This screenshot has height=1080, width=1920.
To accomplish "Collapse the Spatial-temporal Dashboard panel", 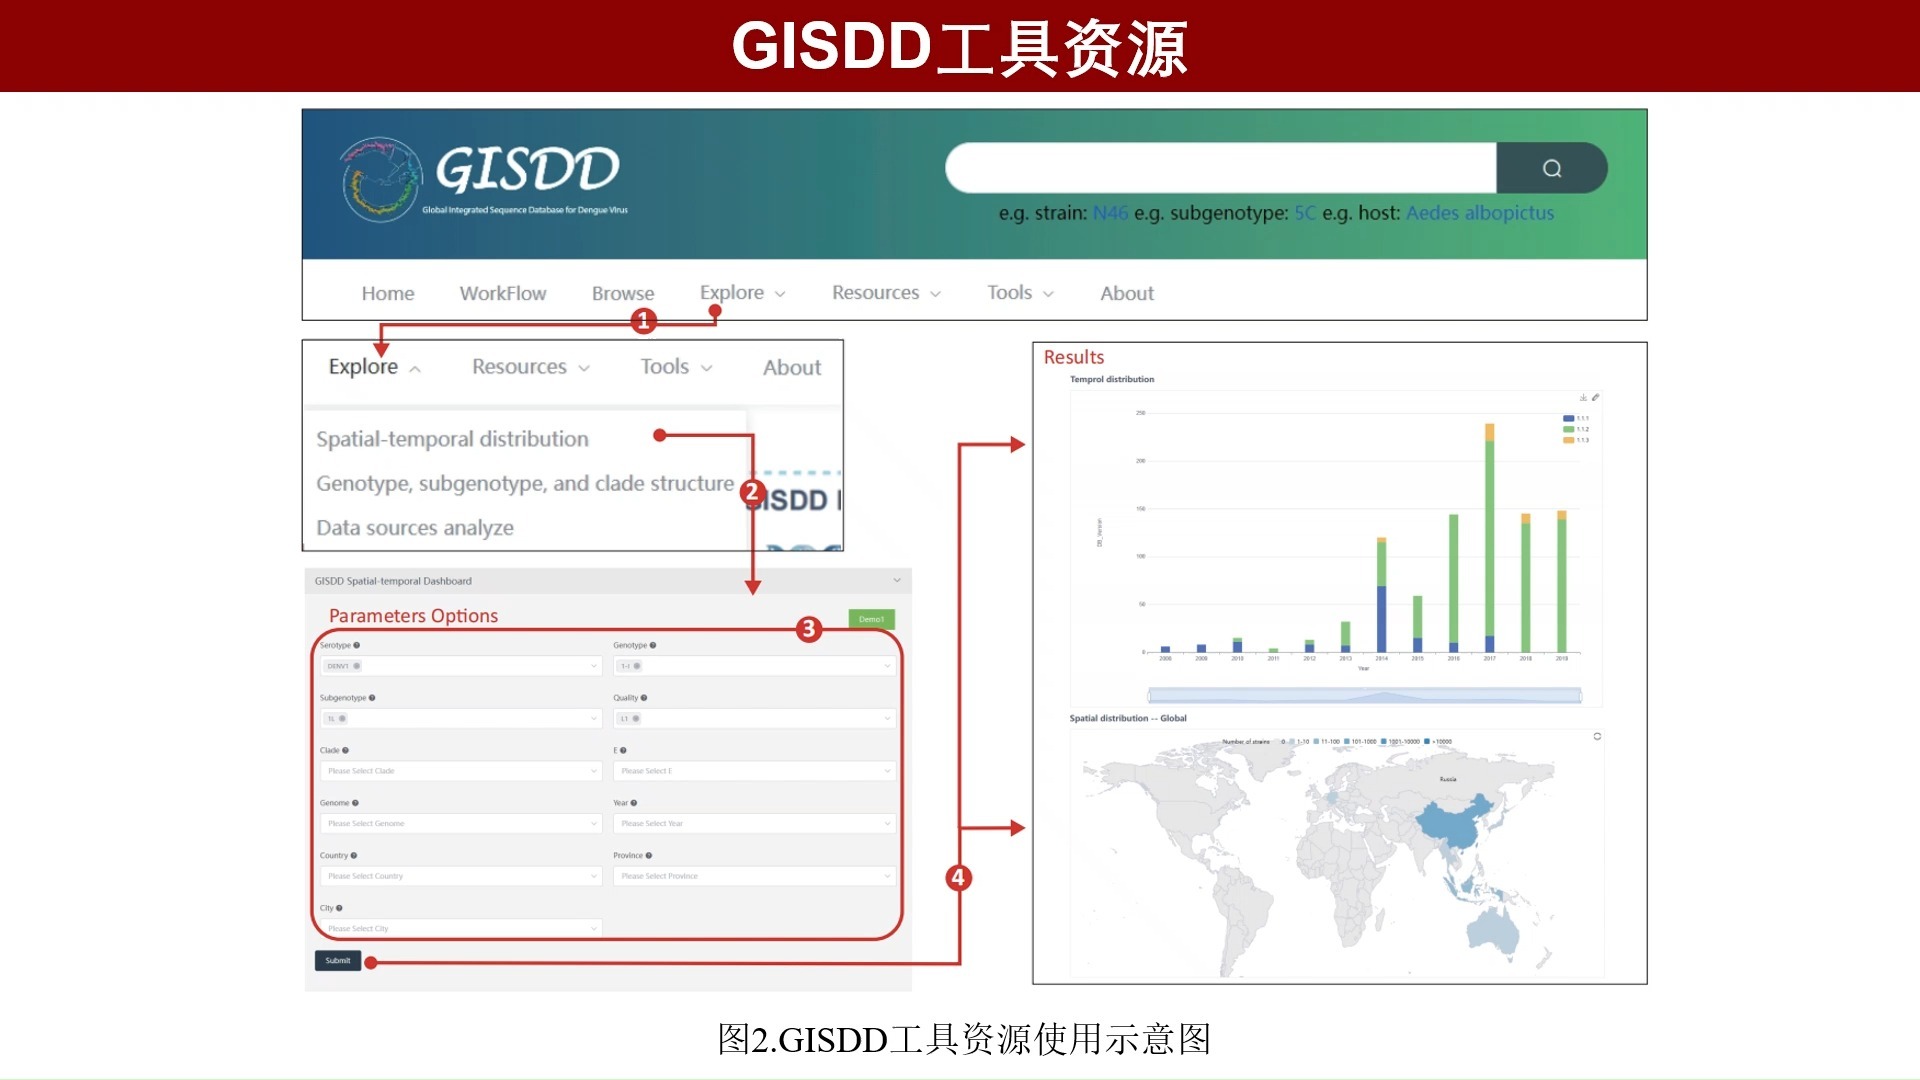I will 897,581.
